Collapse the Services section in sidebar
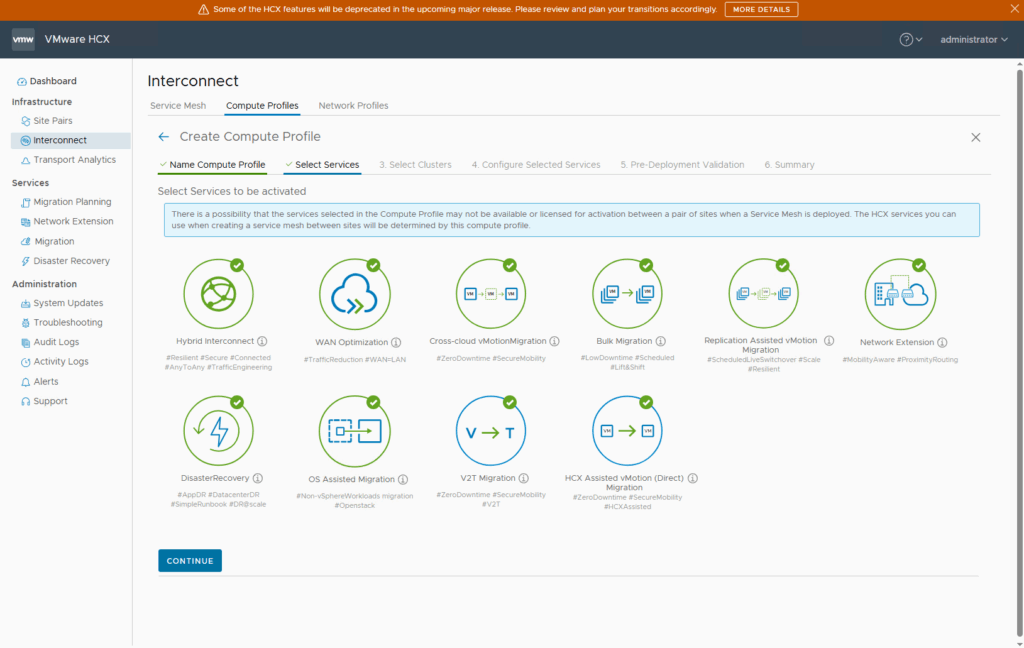The image size is (1024, 648). tap(30, 183)
